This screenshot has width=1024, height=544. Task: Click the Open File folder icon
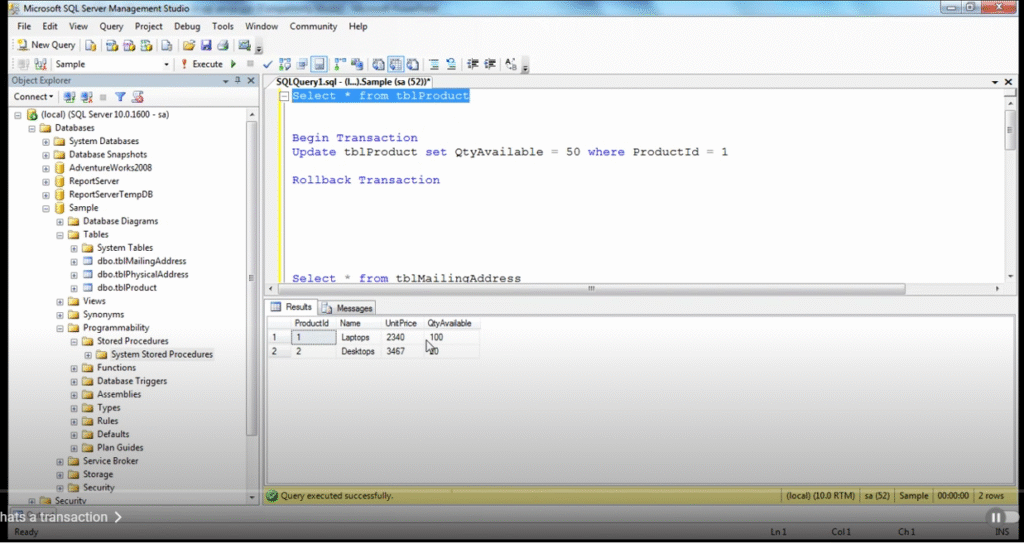[189, 45]
